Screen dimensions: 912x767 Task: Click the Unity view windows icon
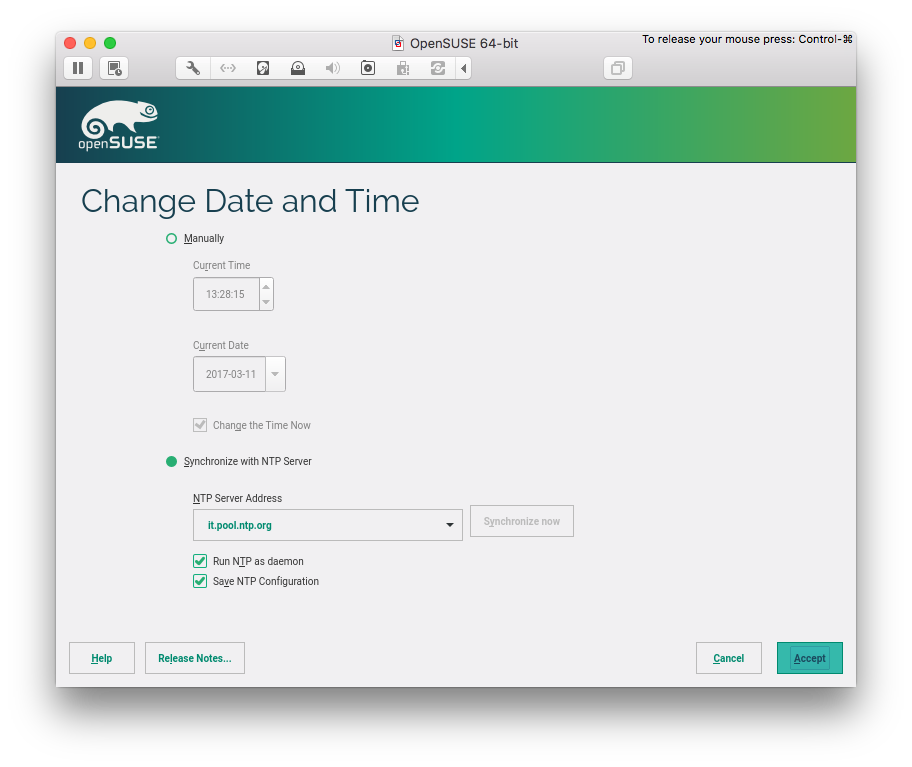618,68
